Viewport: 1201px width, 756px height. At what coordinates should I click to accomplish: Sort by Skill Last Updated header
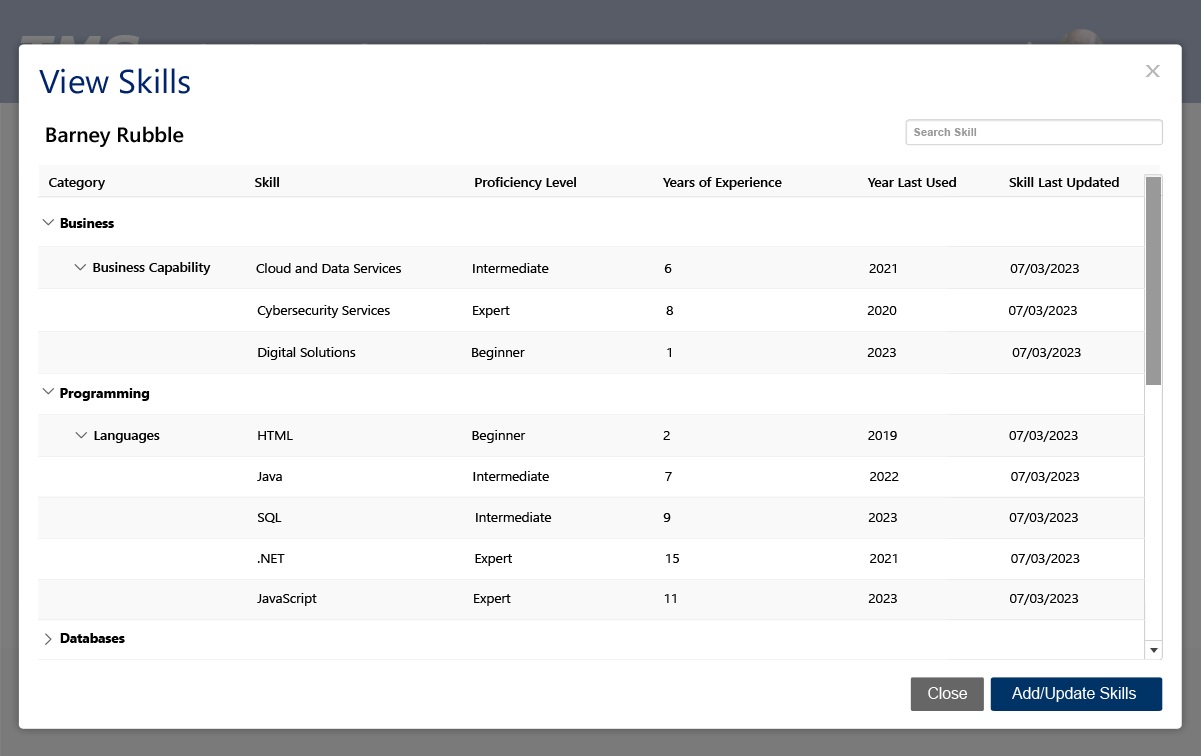pos(1063,183)
